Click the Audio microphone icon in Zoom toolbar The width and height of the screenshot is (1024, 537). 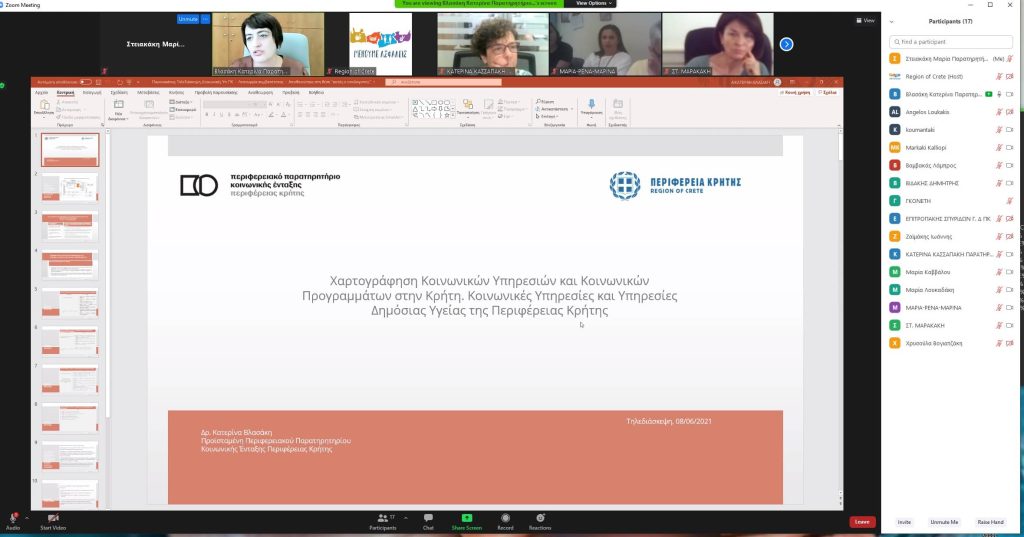tap(12, 518)
